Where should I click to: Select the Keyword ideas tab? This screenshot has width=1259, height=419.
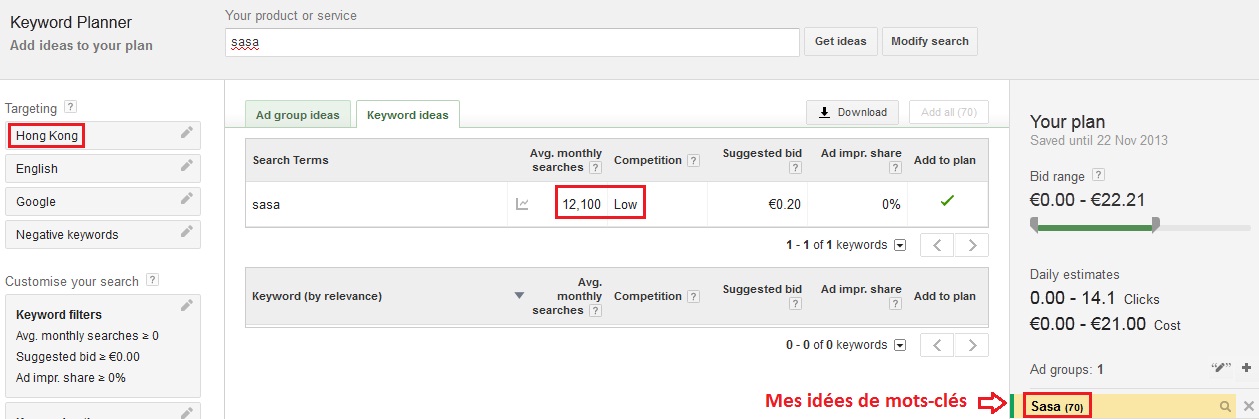point(407,115)
